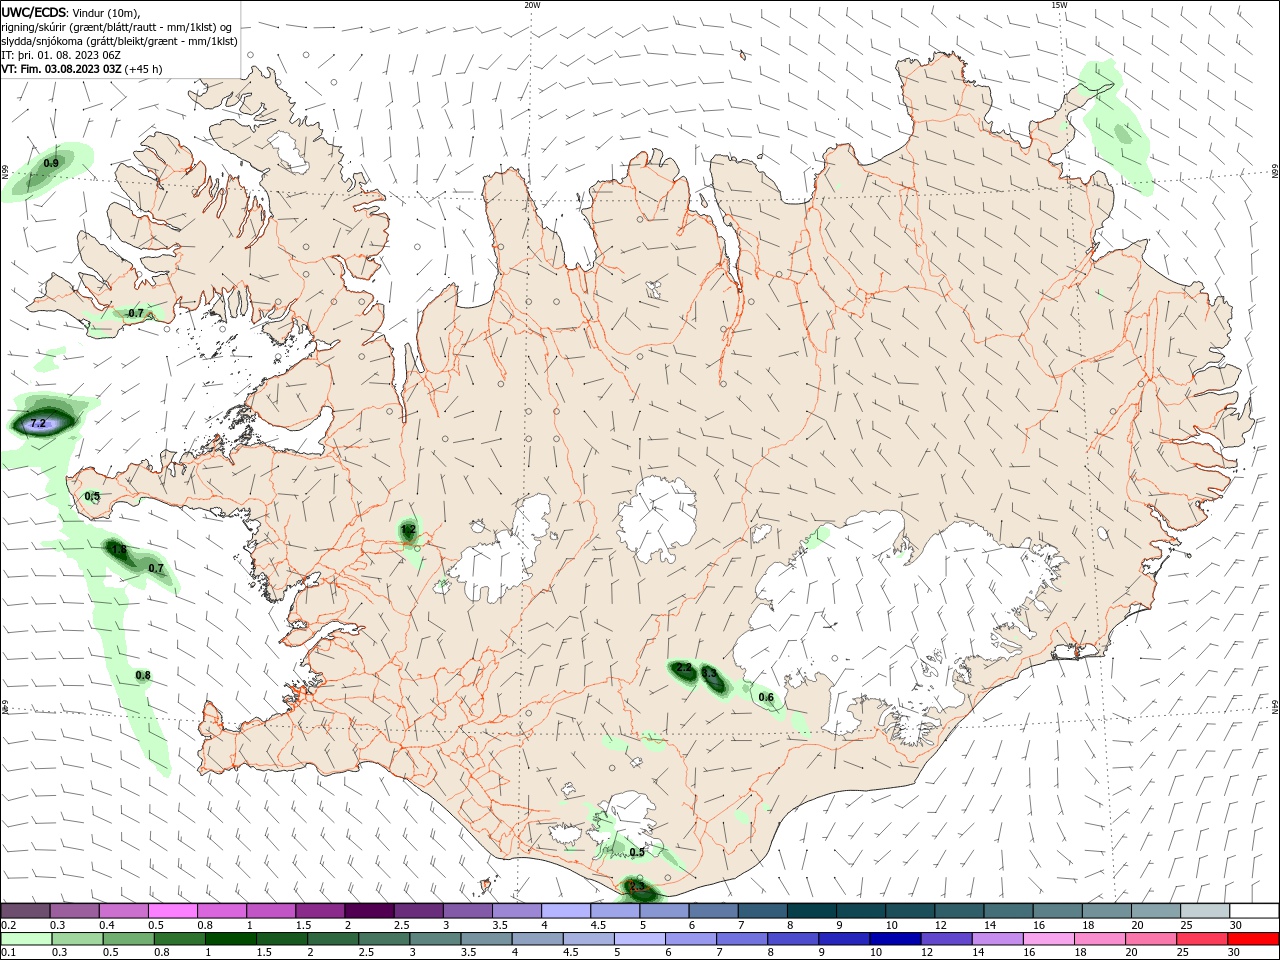Click the 0.5 value on the south coast glacier
The width and height of the screenshot is (1280, 960).
coord(637,852)
